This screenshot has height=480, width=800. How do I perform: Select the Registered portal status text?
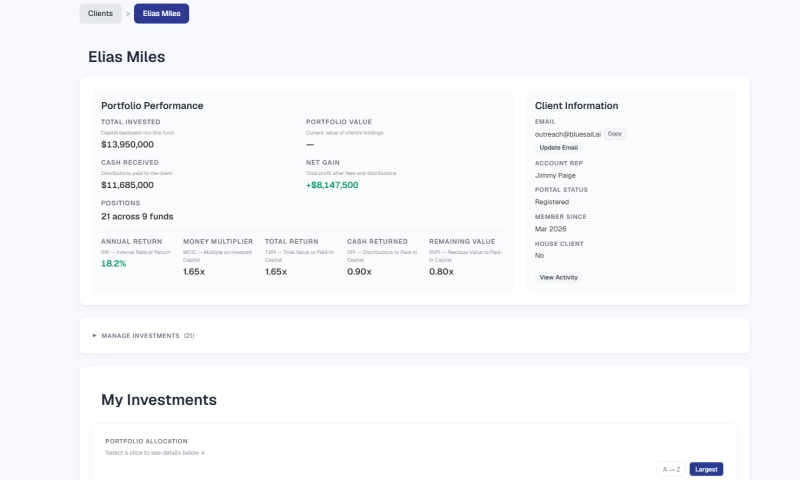(552, 202)
